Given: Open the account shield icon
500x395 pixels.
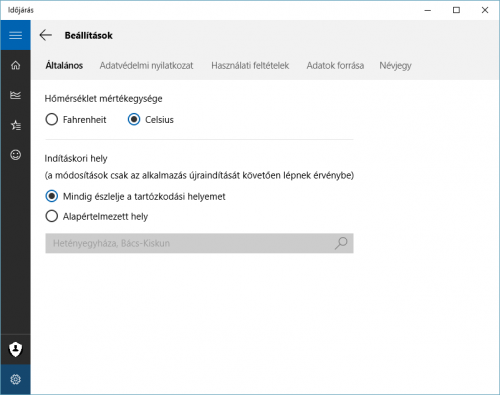Looking at the screenshot, I should (x=15, y=349).
